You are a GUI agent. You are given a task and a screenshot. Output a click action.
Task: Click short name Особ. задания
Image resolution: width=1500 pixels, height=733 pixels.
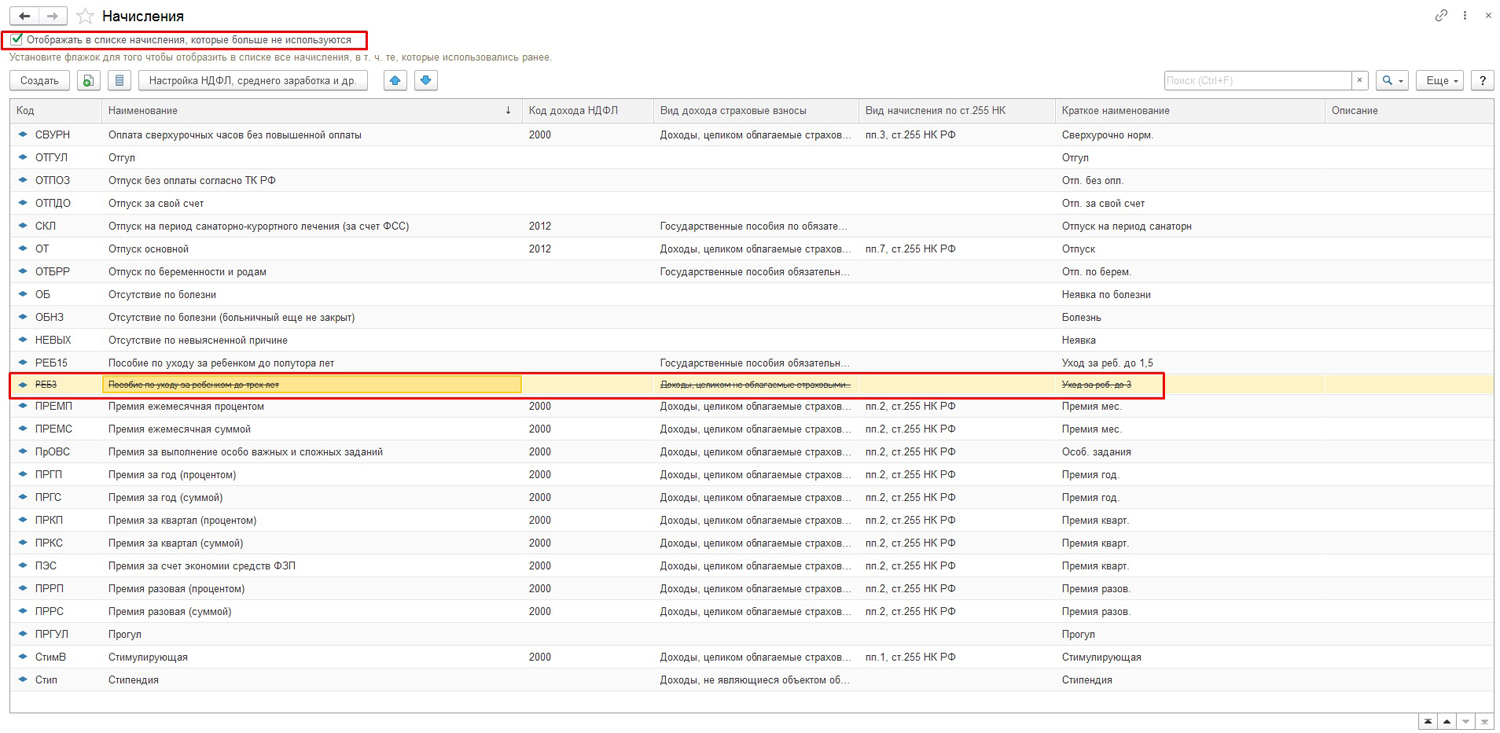point(1096,452)
